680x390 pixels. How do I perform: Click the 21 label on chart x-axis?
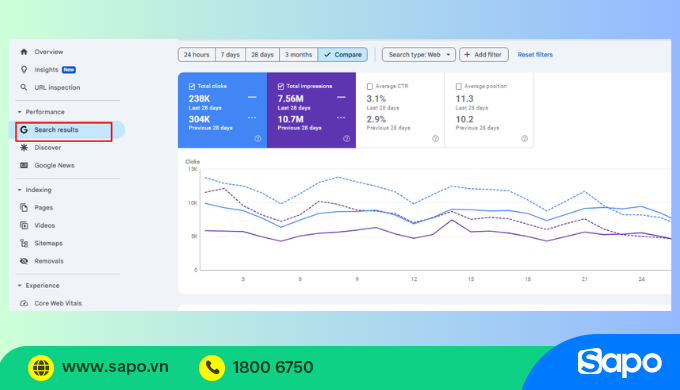pos(585,279)
